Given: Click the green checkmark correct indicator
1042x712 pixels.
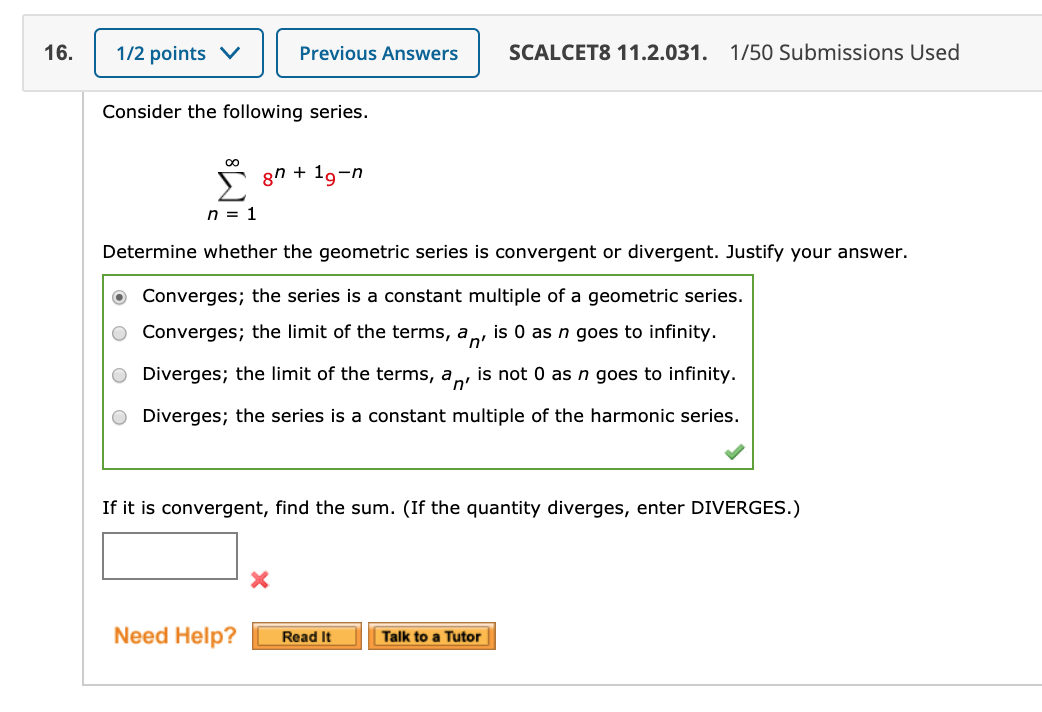Looking at the screenshot, I should coord(733,452).
